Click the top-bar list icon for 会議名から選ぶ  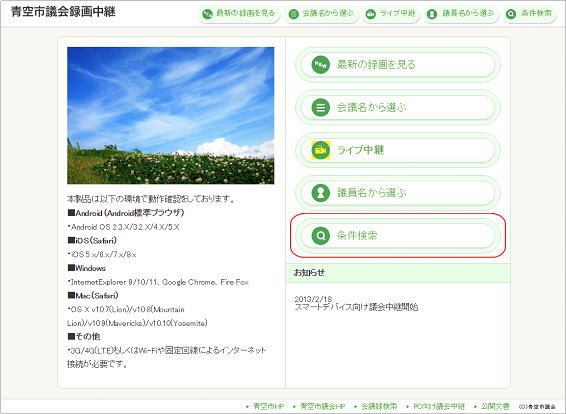point(294,14)
